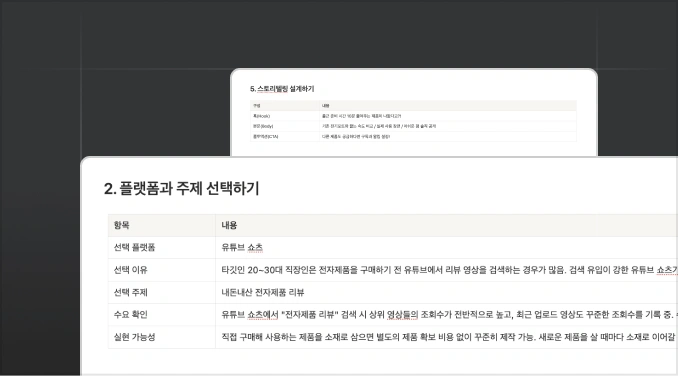Viewport: 678px width, 376px height.
Task: Click the '내돈내산 전자제품 리뷰' cell
Action: click(x=447, y=293)
